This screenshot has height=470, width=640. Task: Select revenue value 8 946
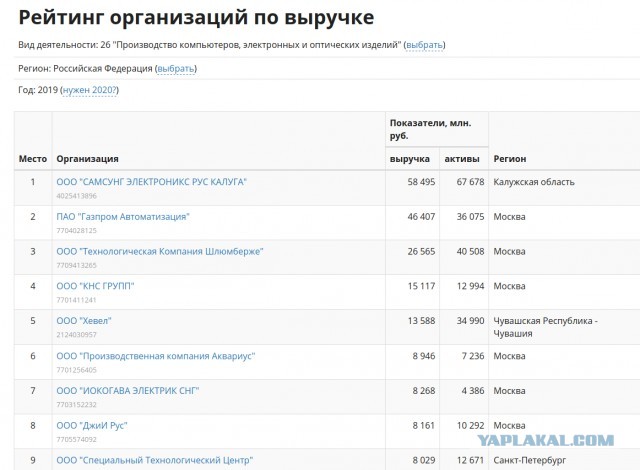click(x=424, y=356)
